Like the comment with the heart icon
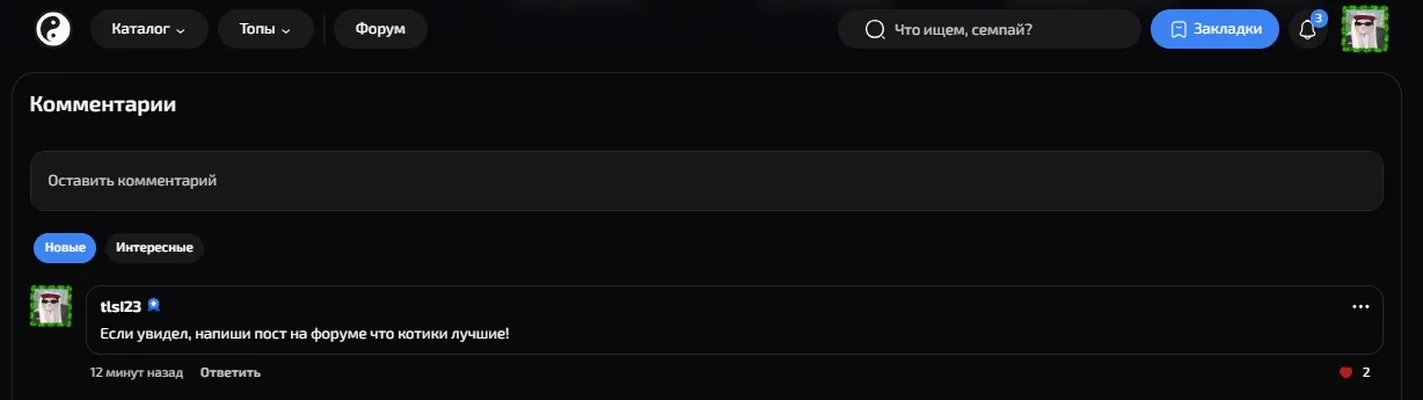Viewport: 1423px width, 400px height. [1346, 373]
